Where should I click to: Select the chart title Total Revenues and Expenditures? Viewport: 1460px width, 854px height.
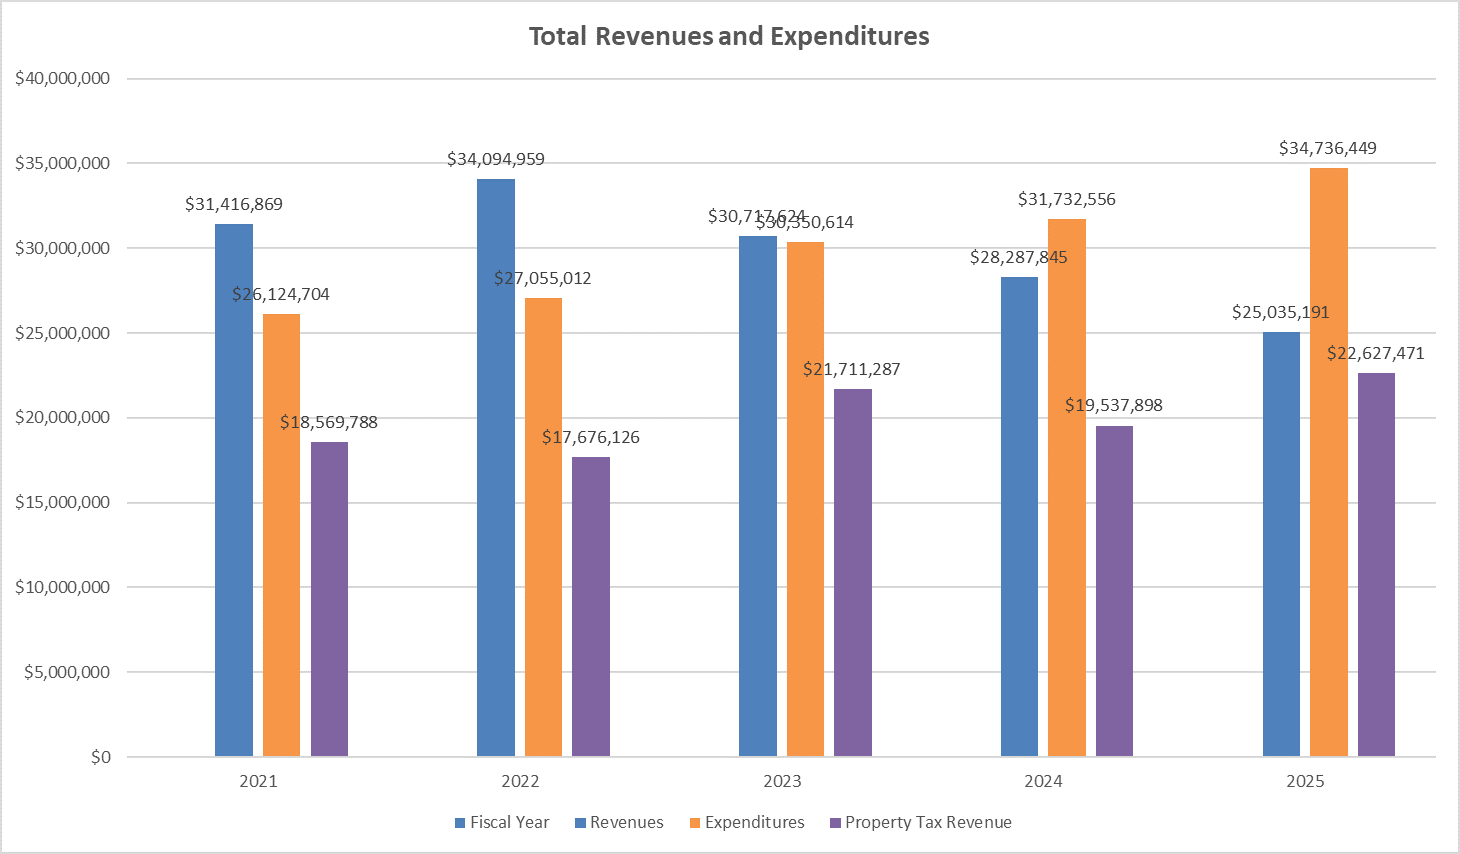click(729, 37)
